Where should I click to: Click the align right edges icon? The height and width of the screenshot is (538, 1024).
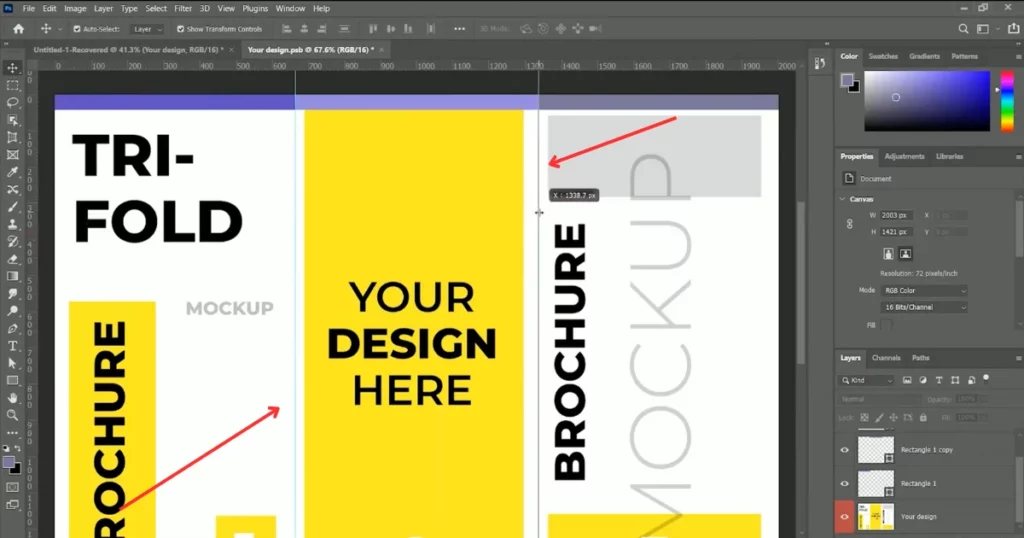(321, 29)
